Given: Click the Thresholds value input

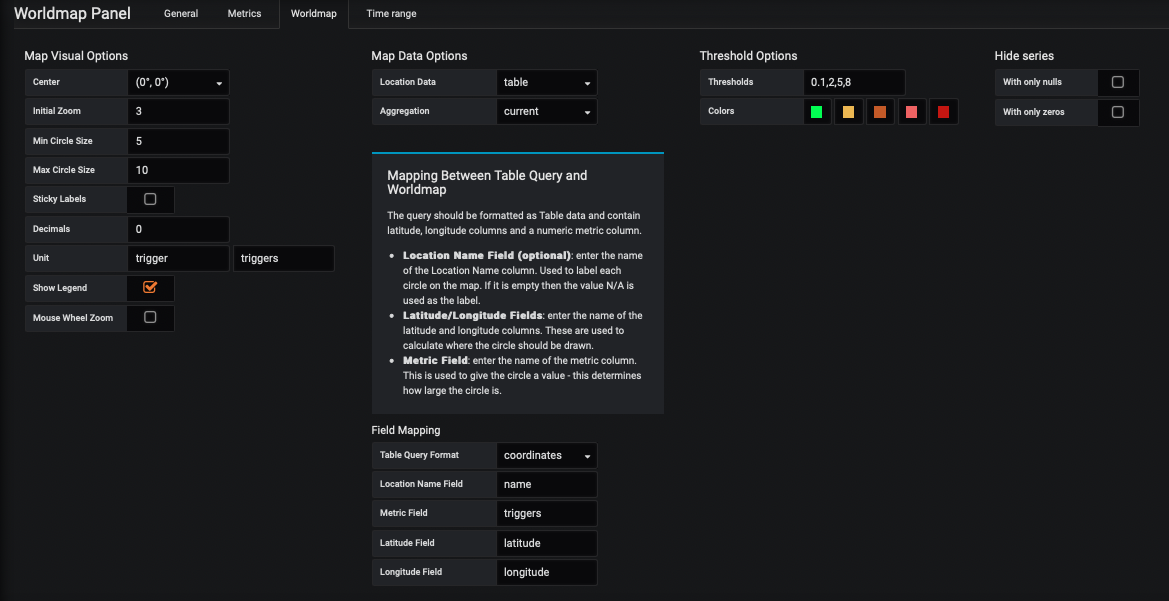Looking at the screenshot, I should tap(852, 82).
